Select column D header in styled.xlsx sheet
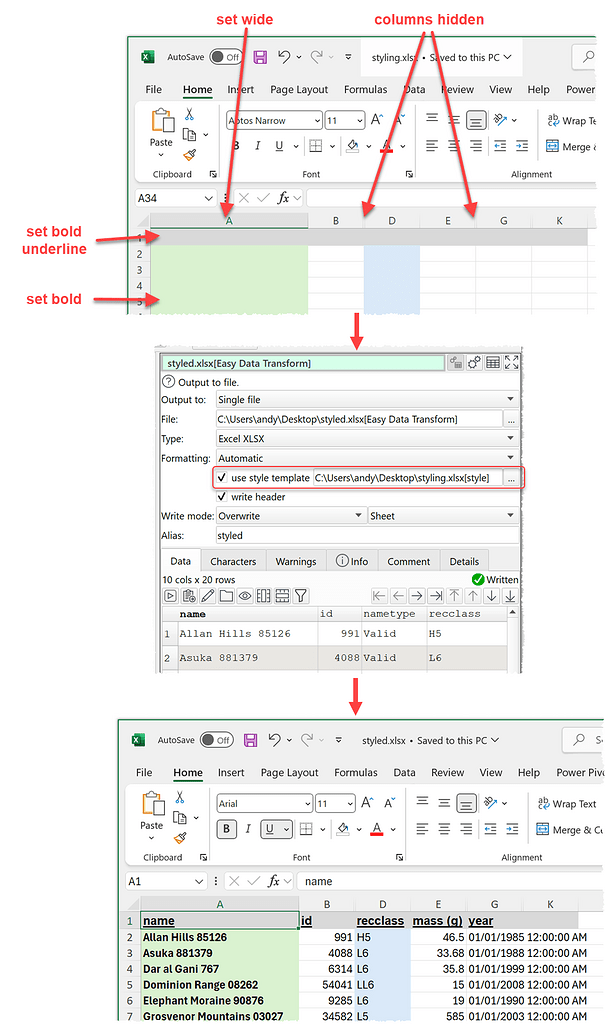Viewport: 605px width, 1024px height. (383, 904)
